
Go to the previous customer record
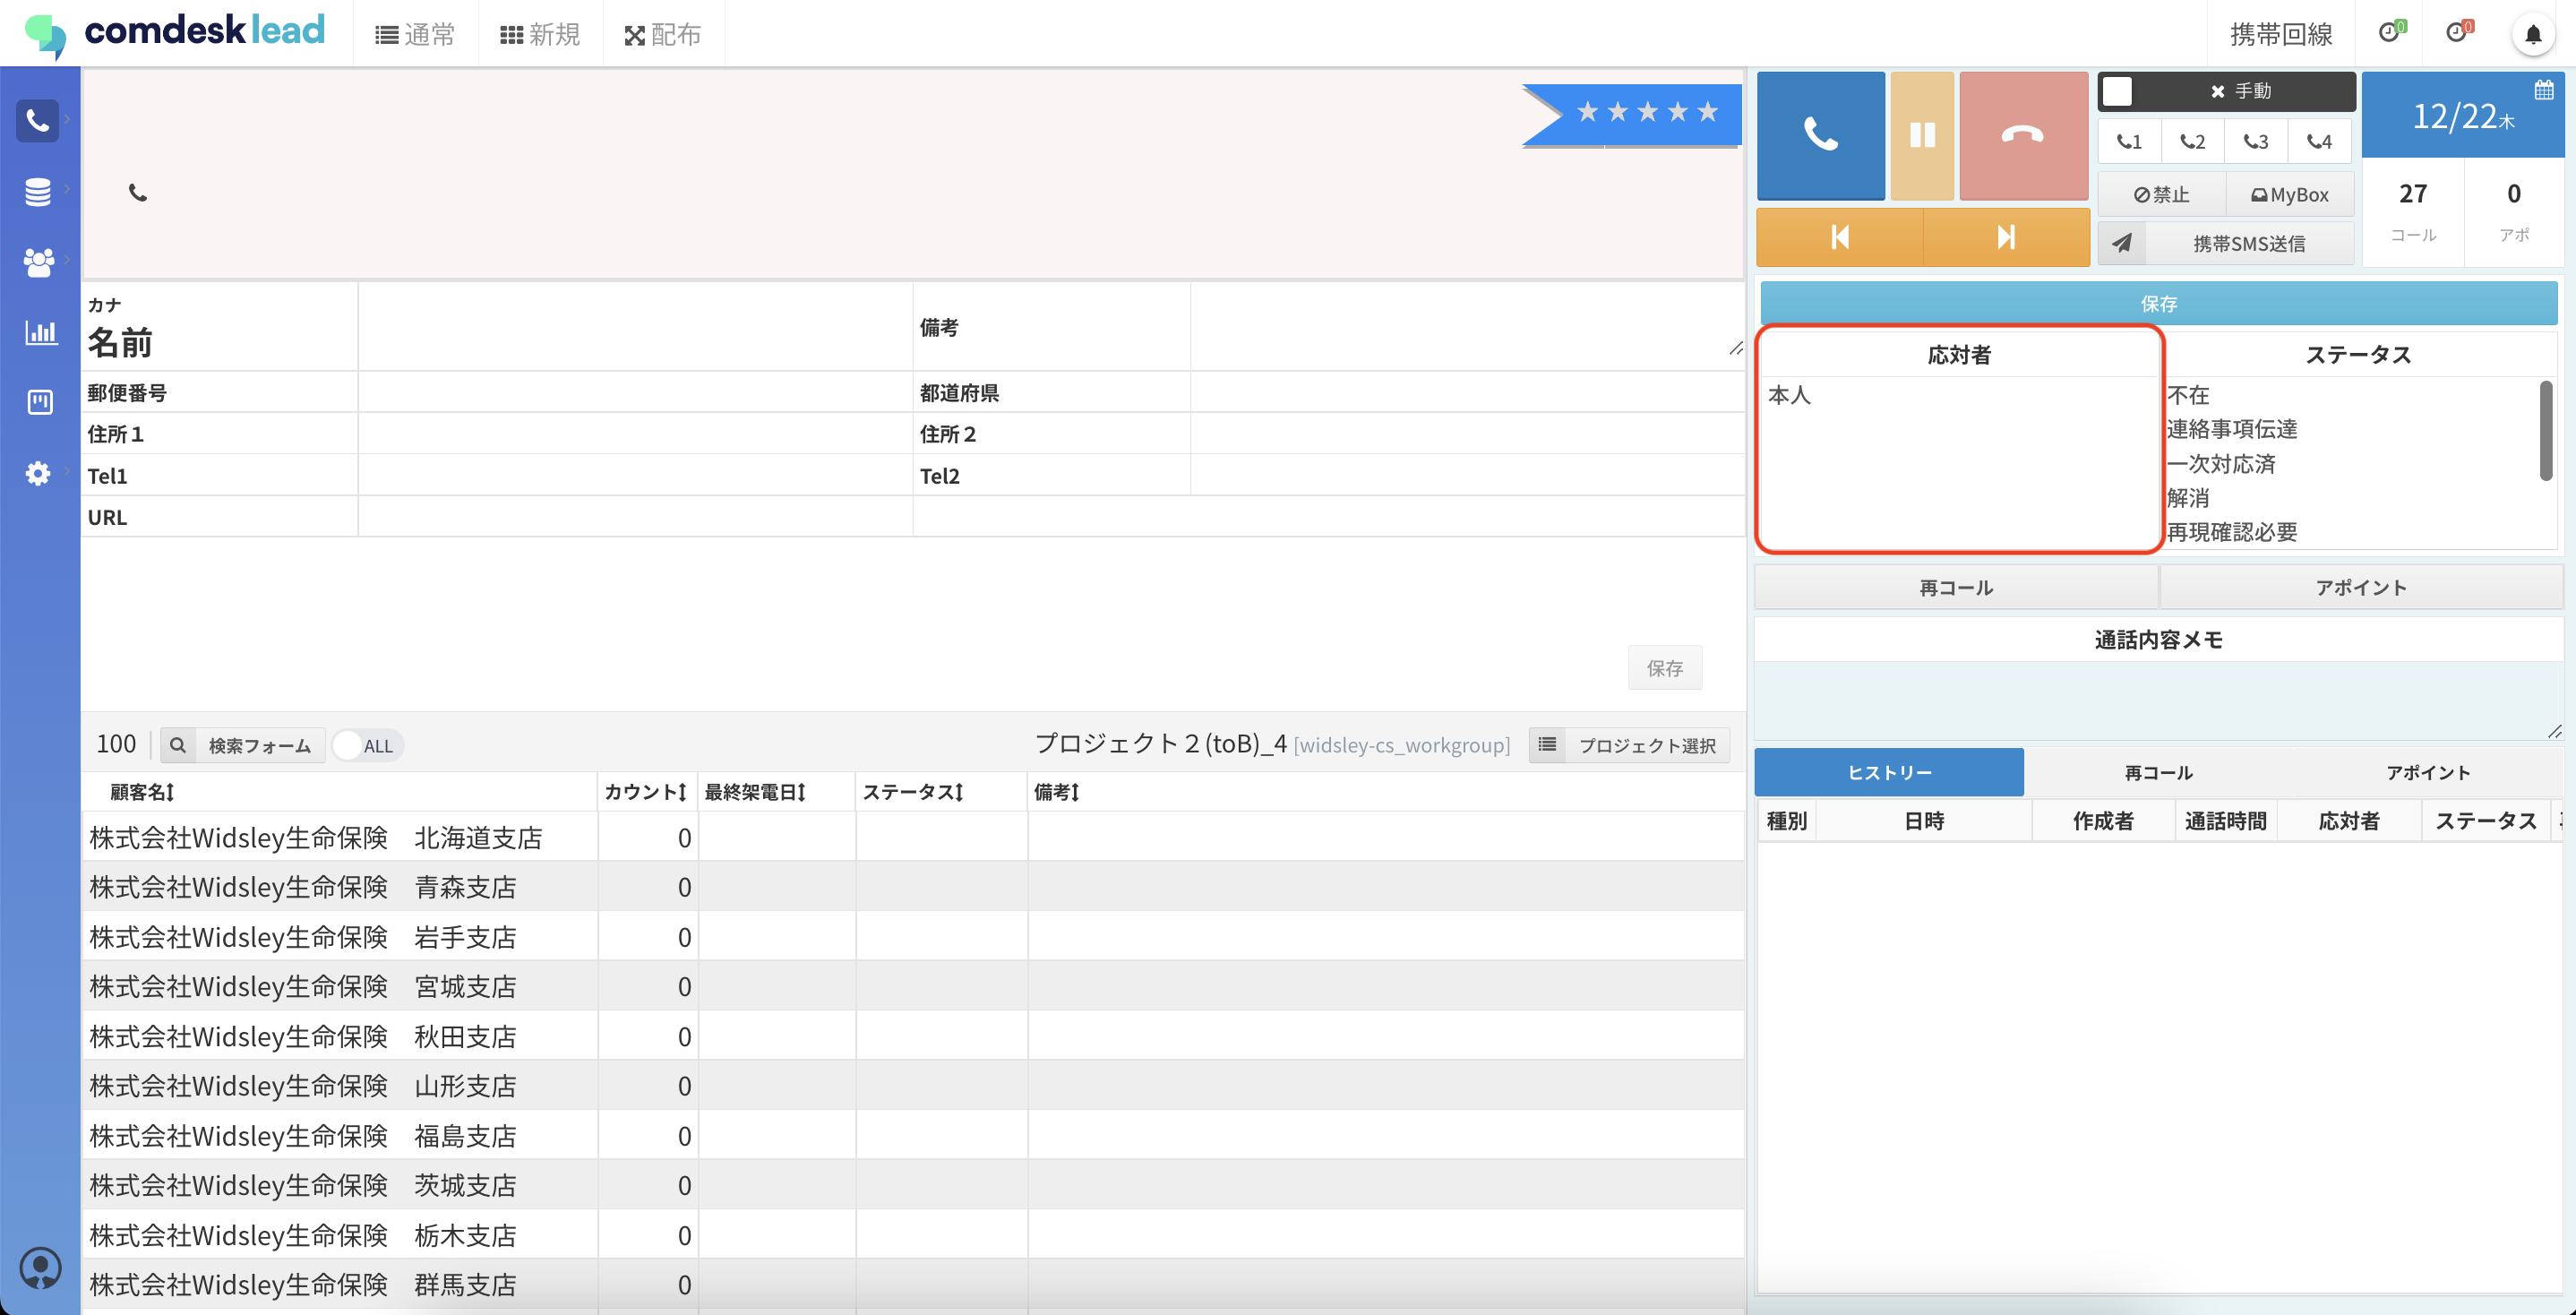[x=1839, y=237]
